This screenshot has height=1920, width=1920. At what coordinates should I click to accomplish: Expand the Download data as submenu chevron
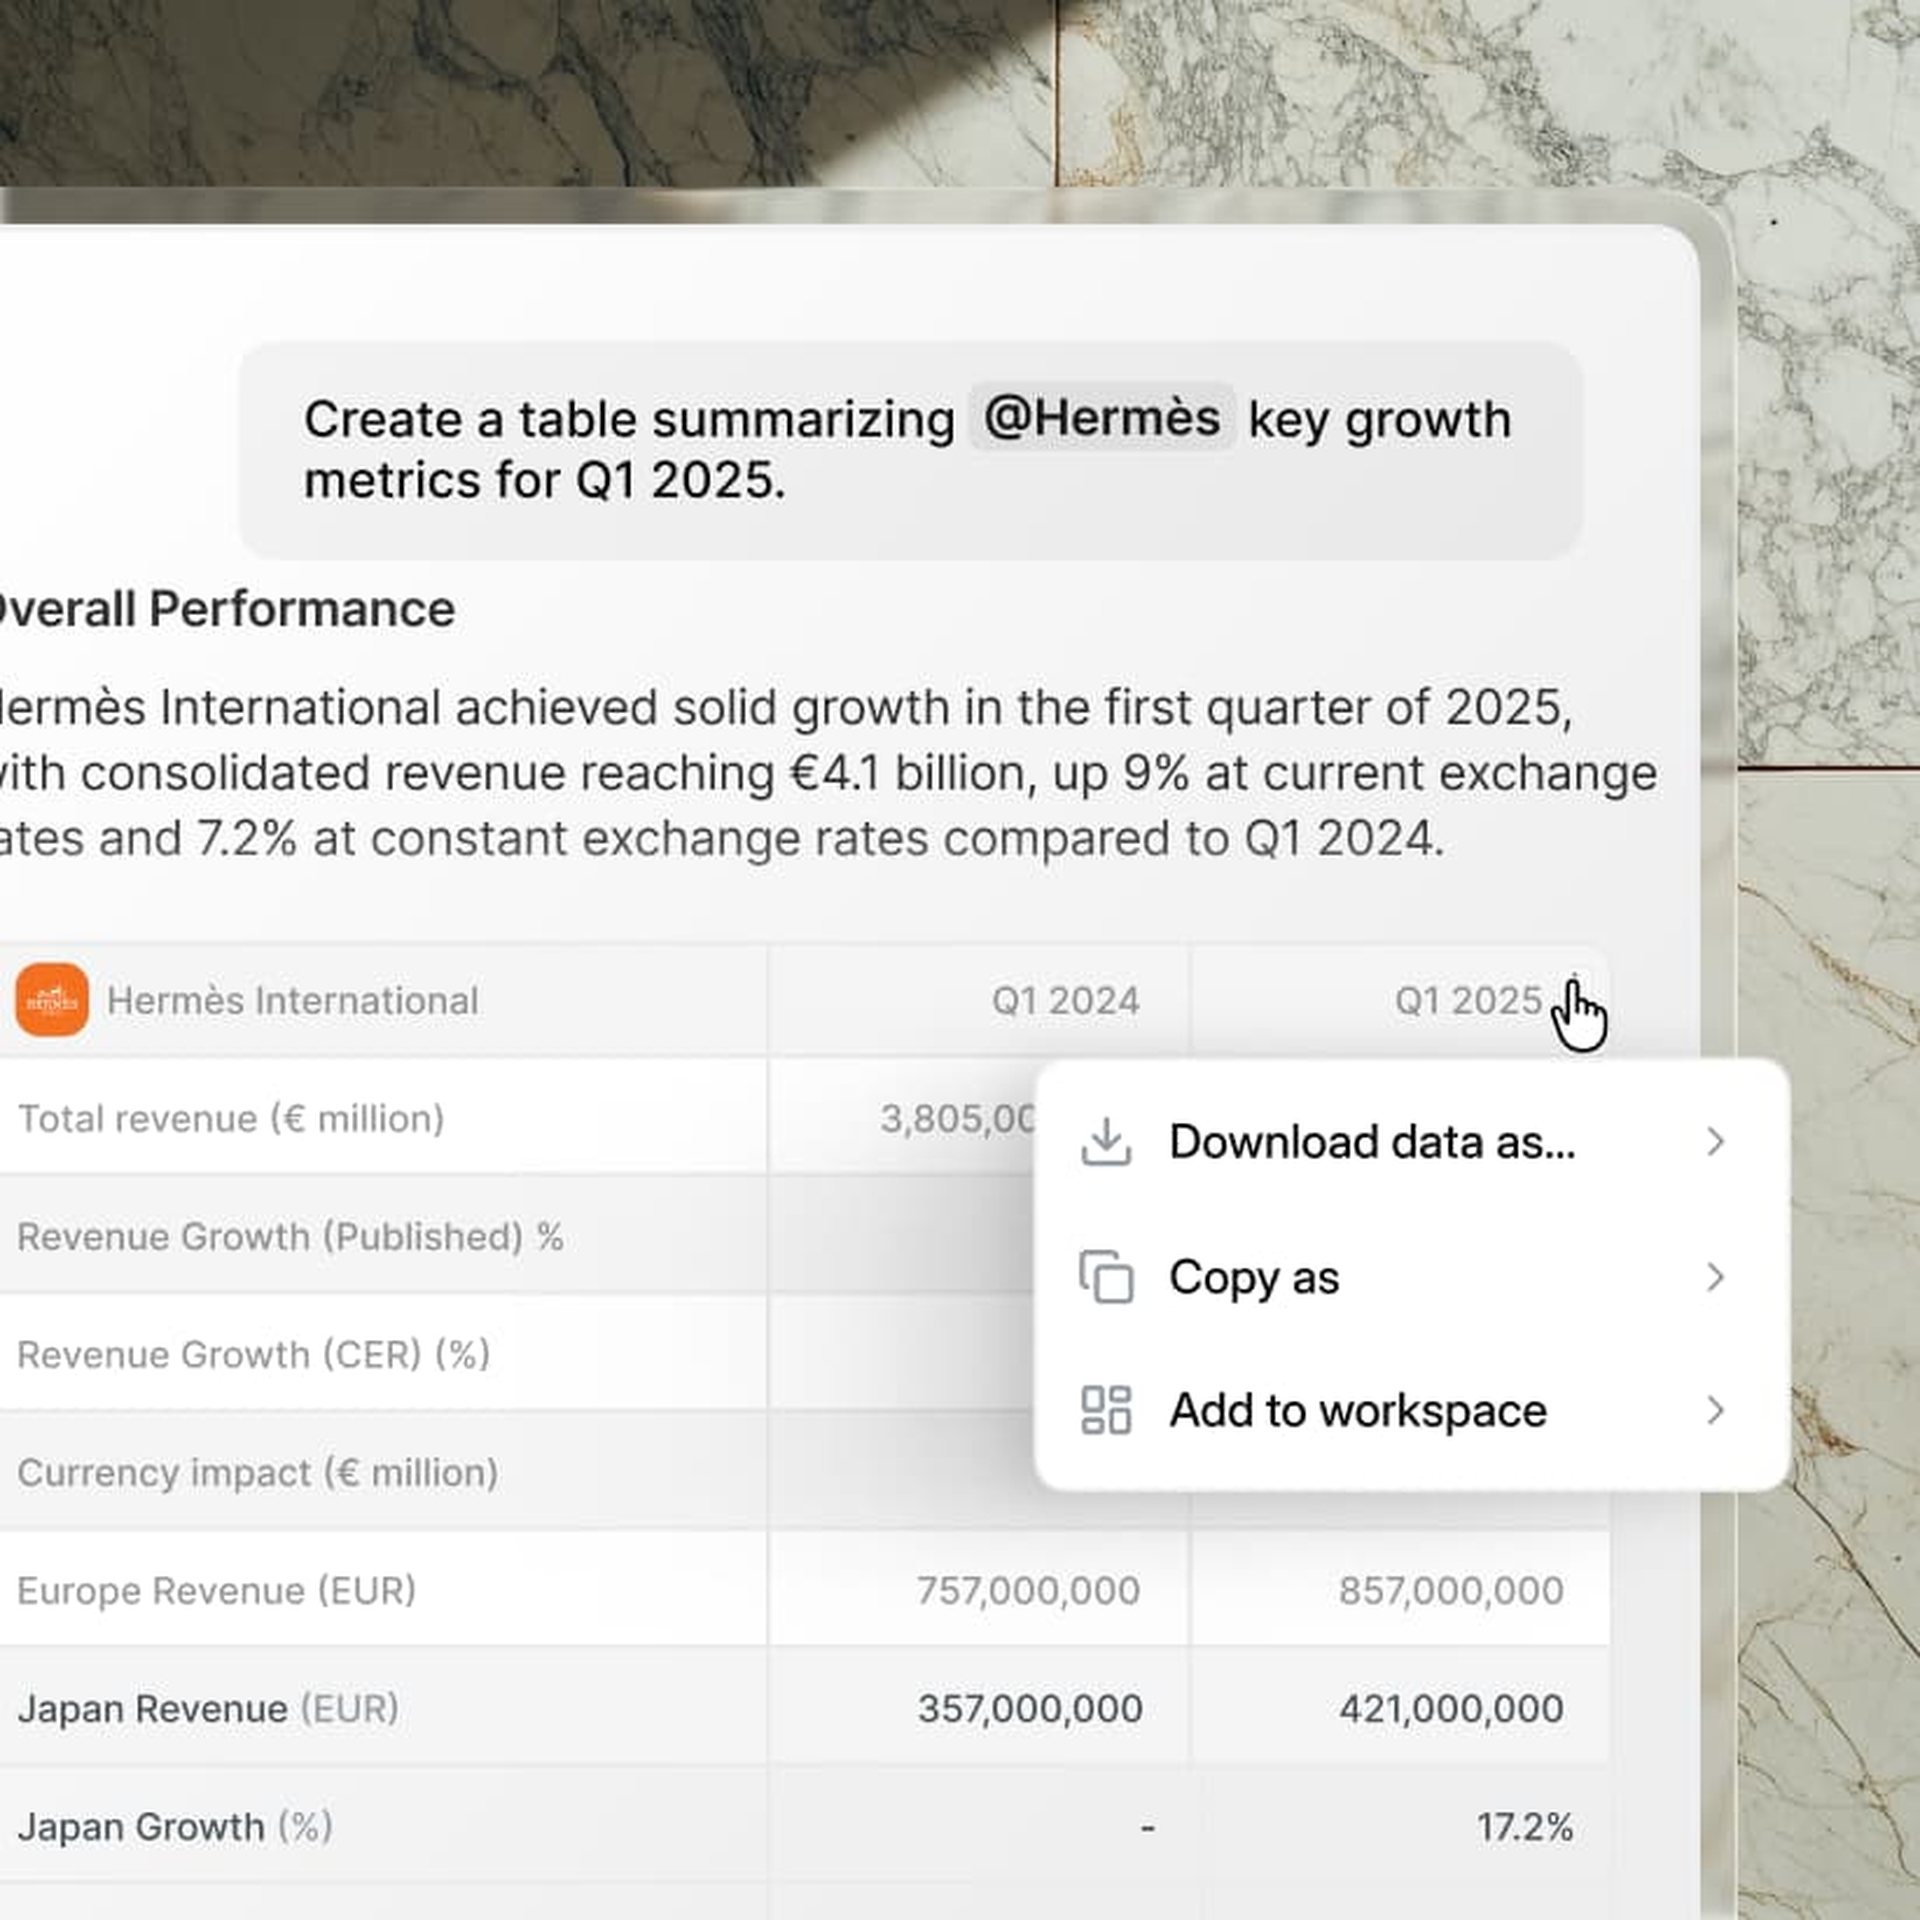click(1716, 1142)
